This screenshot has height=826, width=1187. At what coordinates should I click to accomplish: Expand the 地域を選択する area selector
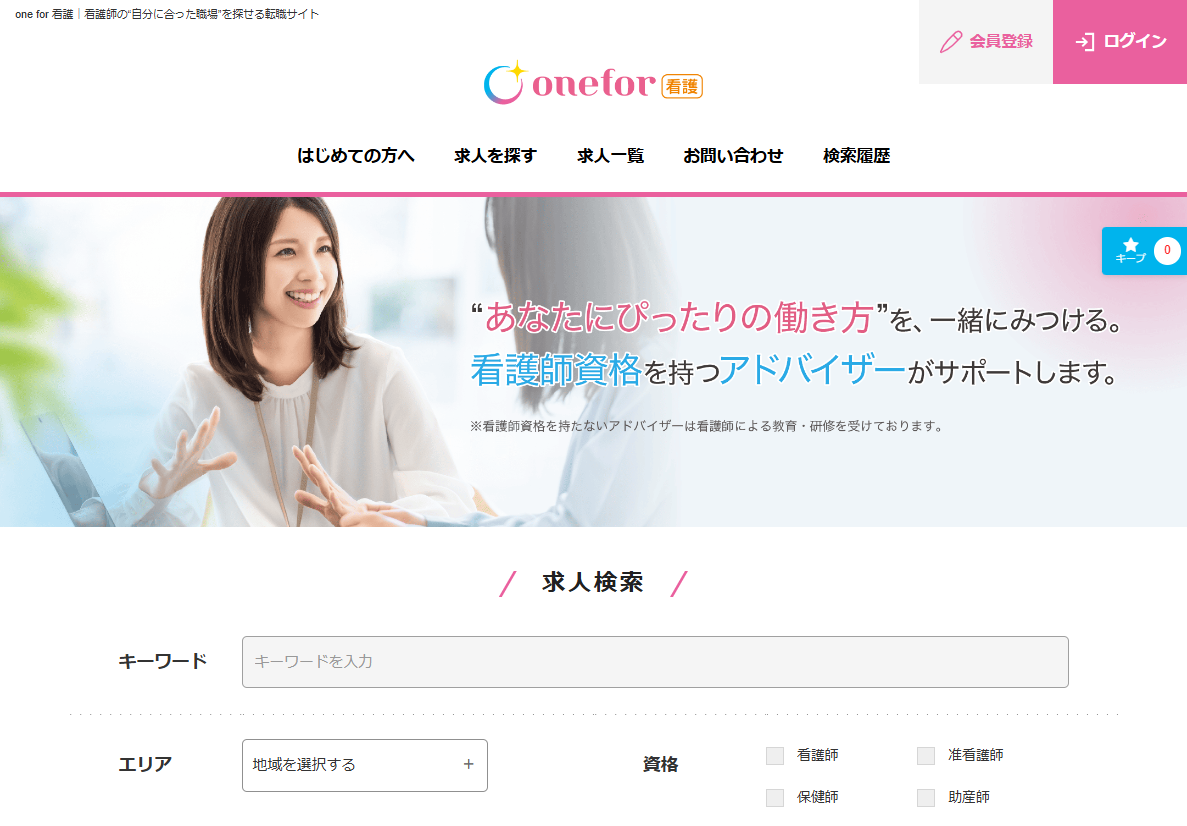tap(365, 765)
